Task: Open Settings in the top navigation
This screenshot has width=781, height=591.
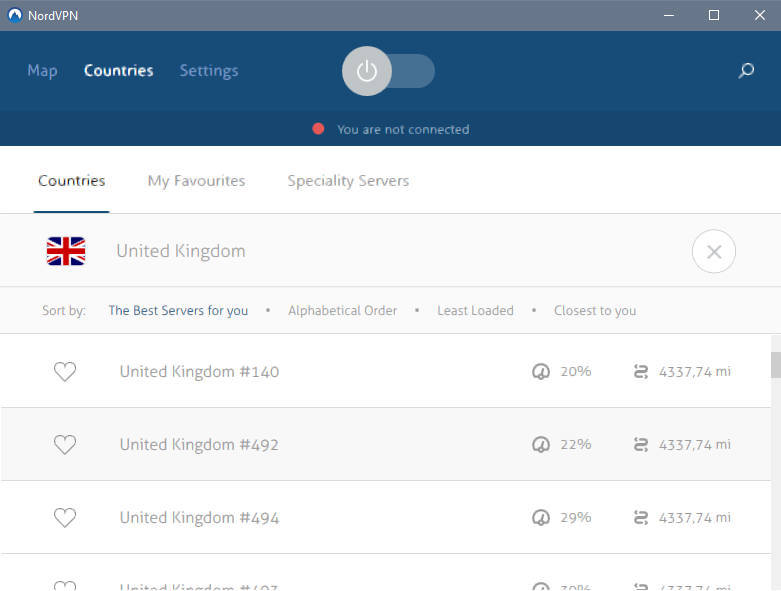Action: (x=209, y=71)
